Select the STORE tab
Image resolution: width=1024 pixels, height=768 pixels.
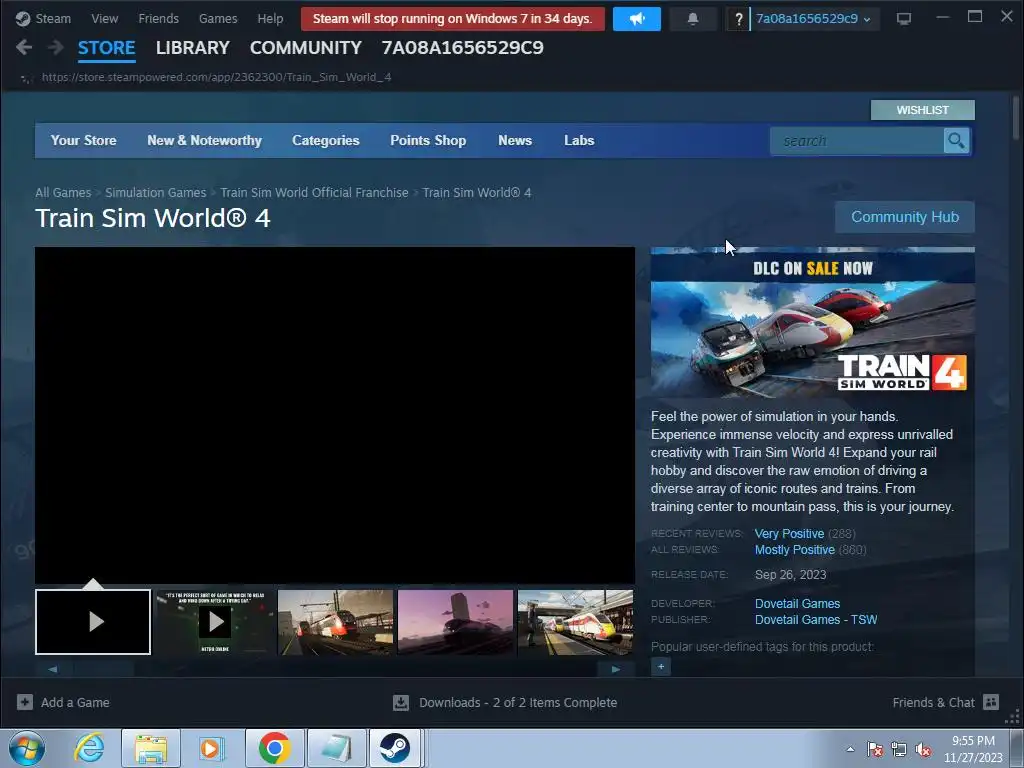pyautogui.click(x=106, y=48)
